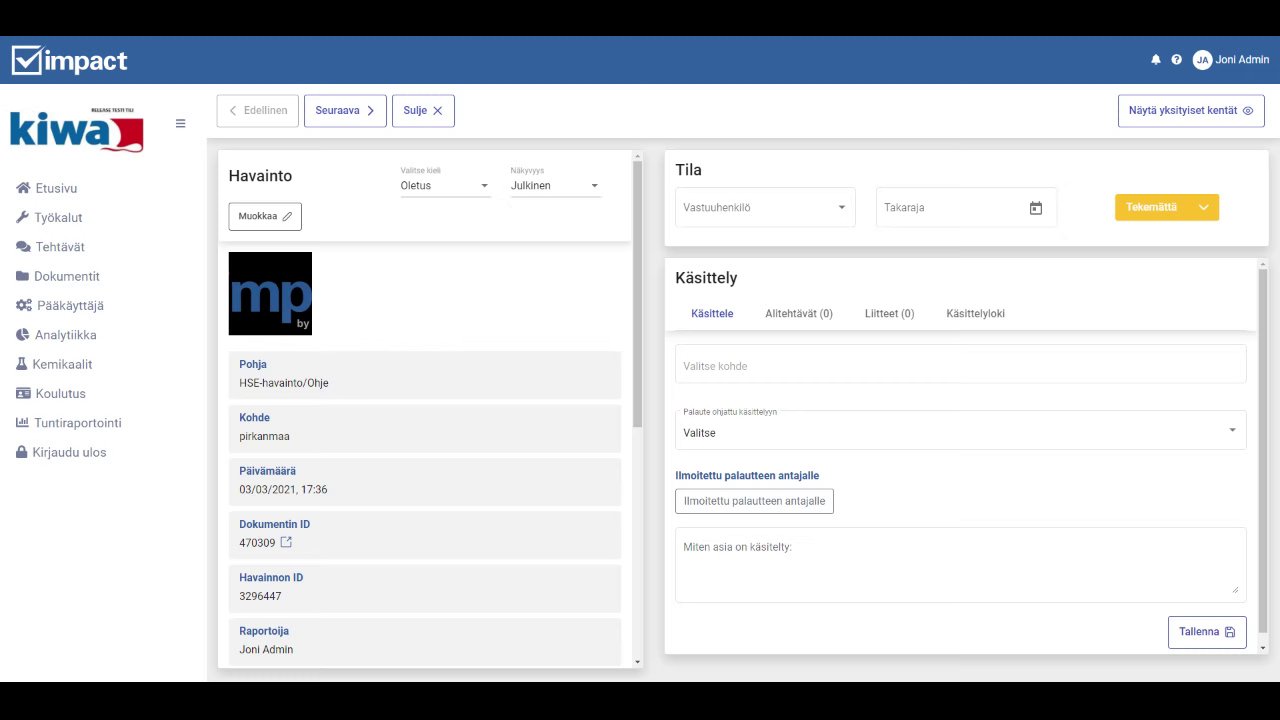Open the JA user avatar
The width and height of the screenshot is (1280, 720).
click(x=1202, y=60)
